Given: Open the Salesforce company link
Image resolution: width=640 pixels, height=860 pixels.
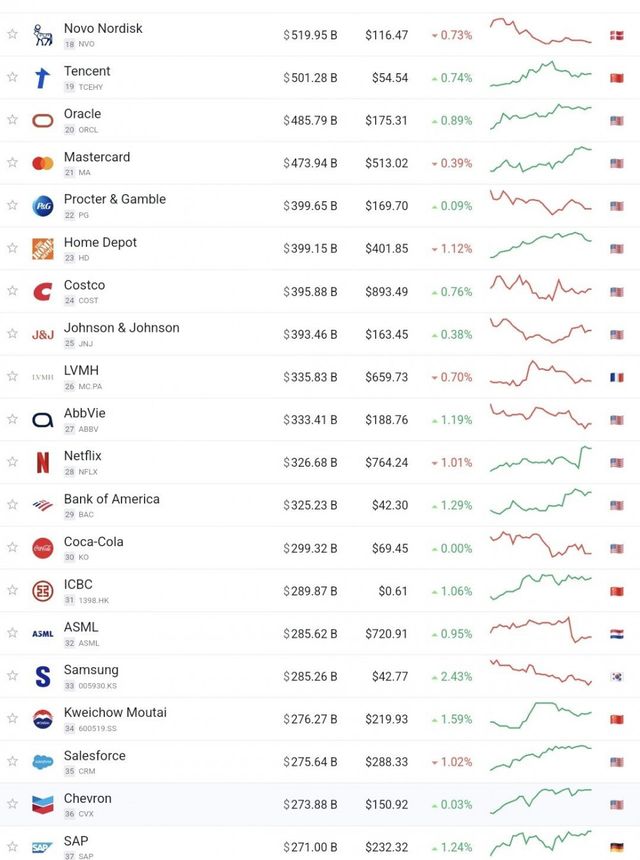Looking at the screenshot, I should click(x=94, y=756).
